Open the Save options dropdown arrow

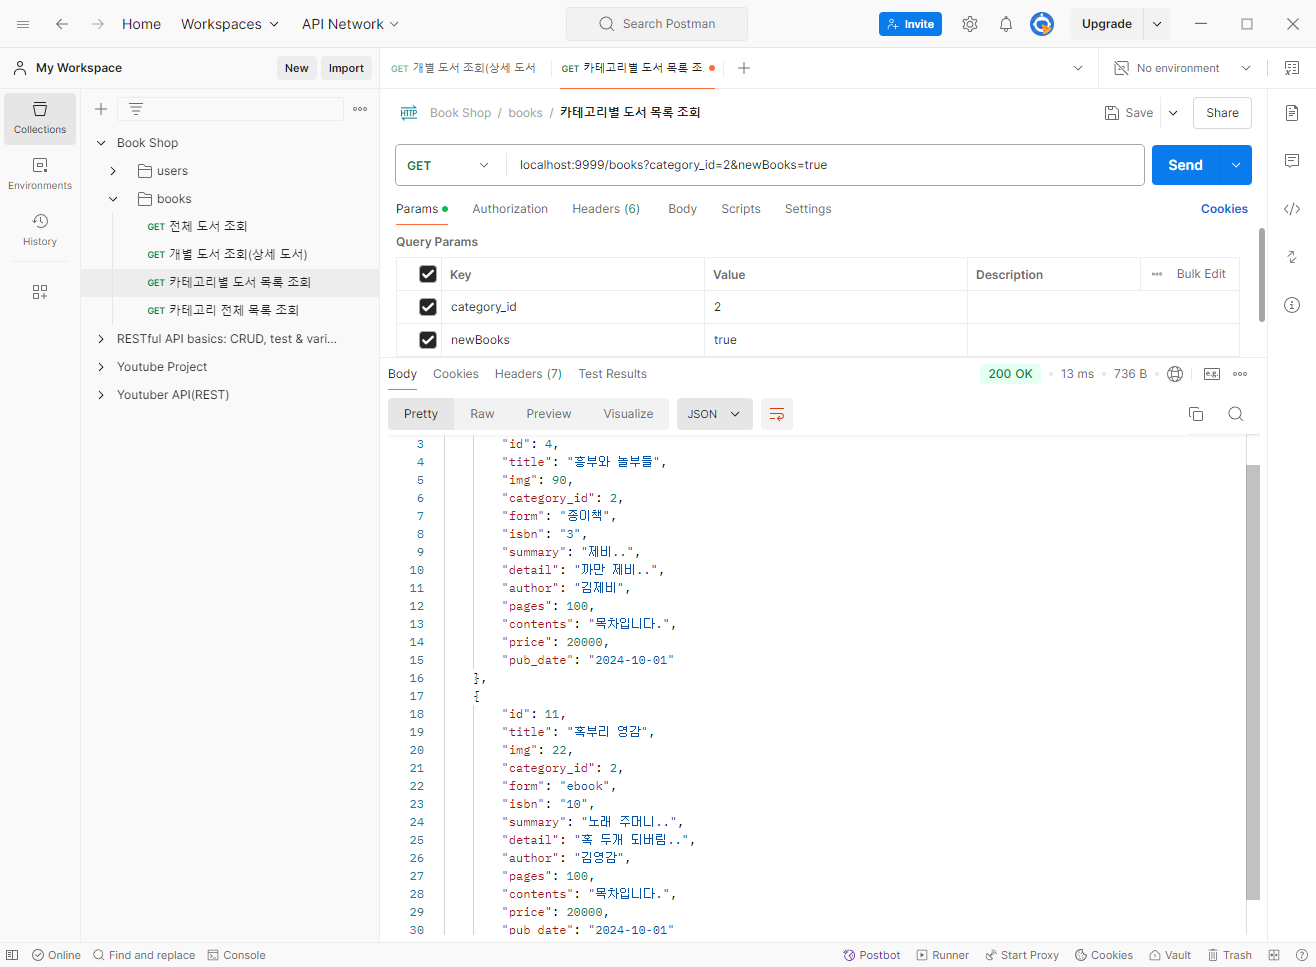point(1173,113)
